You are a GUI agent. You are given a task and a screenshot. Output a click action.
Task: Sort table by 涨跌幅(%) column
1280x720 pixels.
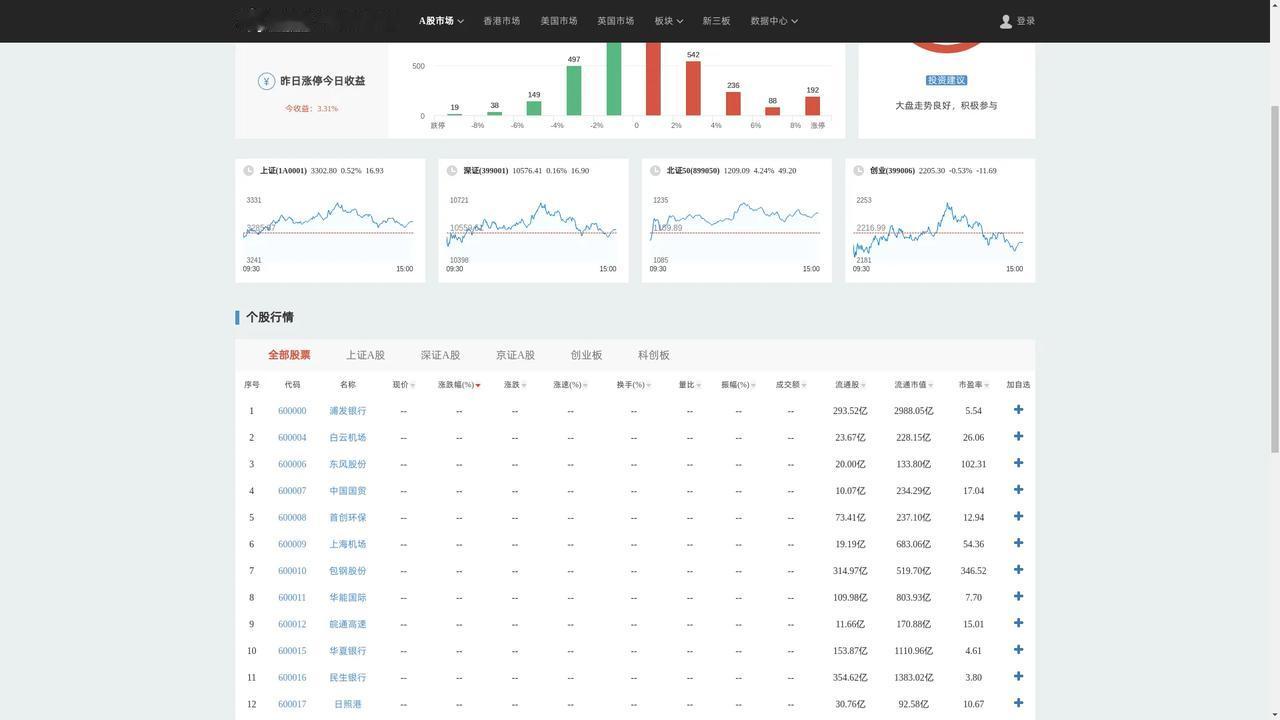(x=459, y=385)
